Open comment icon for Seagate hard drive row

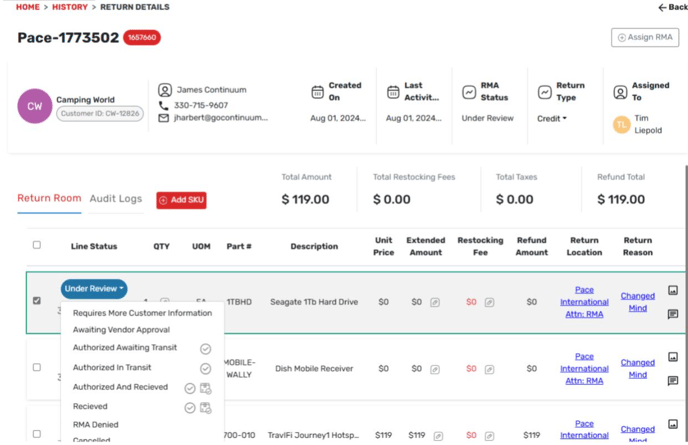coord(673,314)
